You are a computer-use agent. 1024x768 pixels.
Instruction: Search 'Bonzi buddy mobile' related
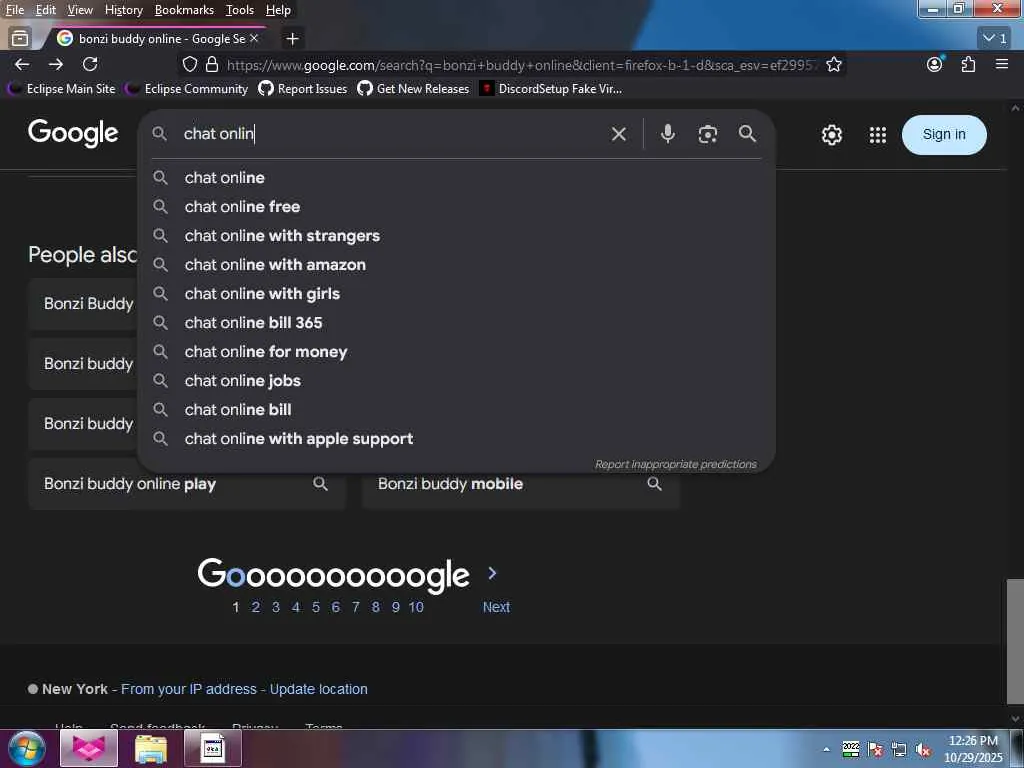pyautogui.click(x=520, y=484)
